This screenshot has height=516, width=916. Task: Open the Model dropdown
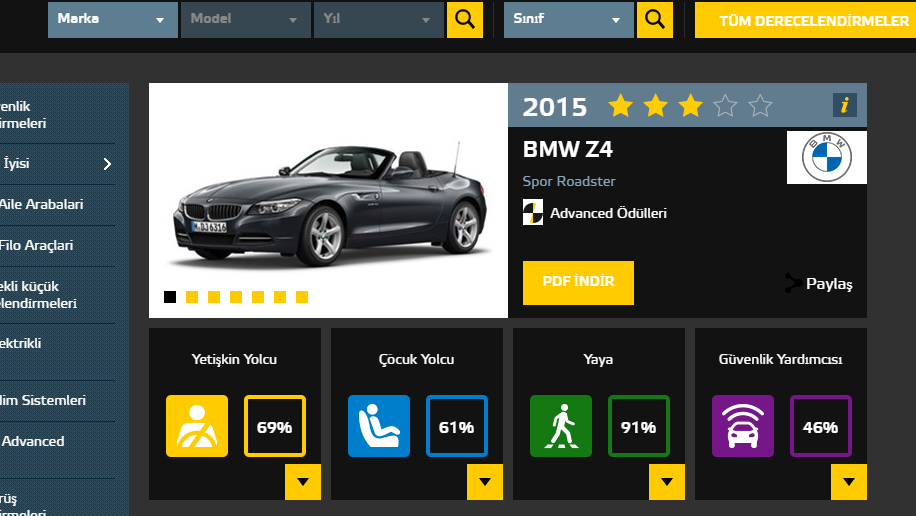tap(245, 19)
